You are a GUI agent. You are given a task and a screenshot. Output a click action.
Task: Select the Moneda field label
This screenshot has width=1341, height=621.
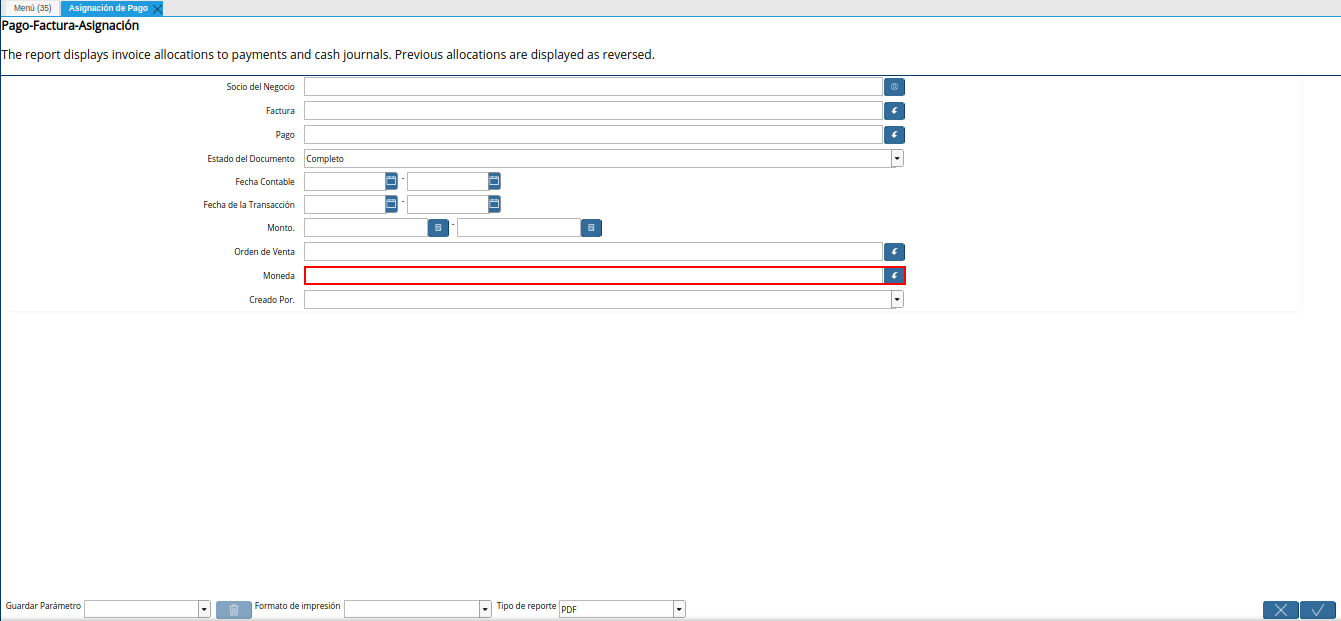[278, 276]
